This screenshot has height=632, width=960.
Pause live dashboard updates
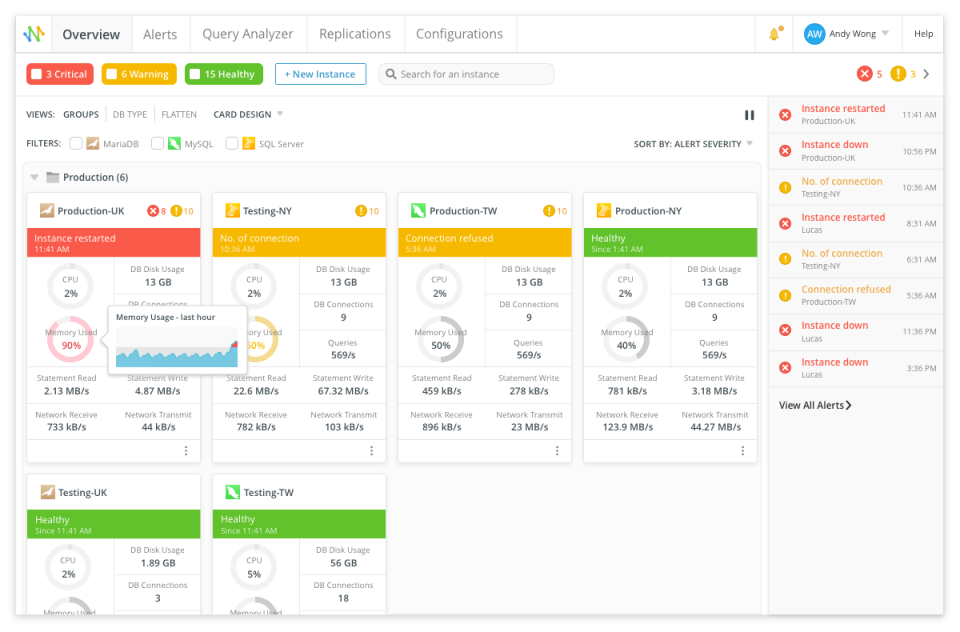pos(750,114)
